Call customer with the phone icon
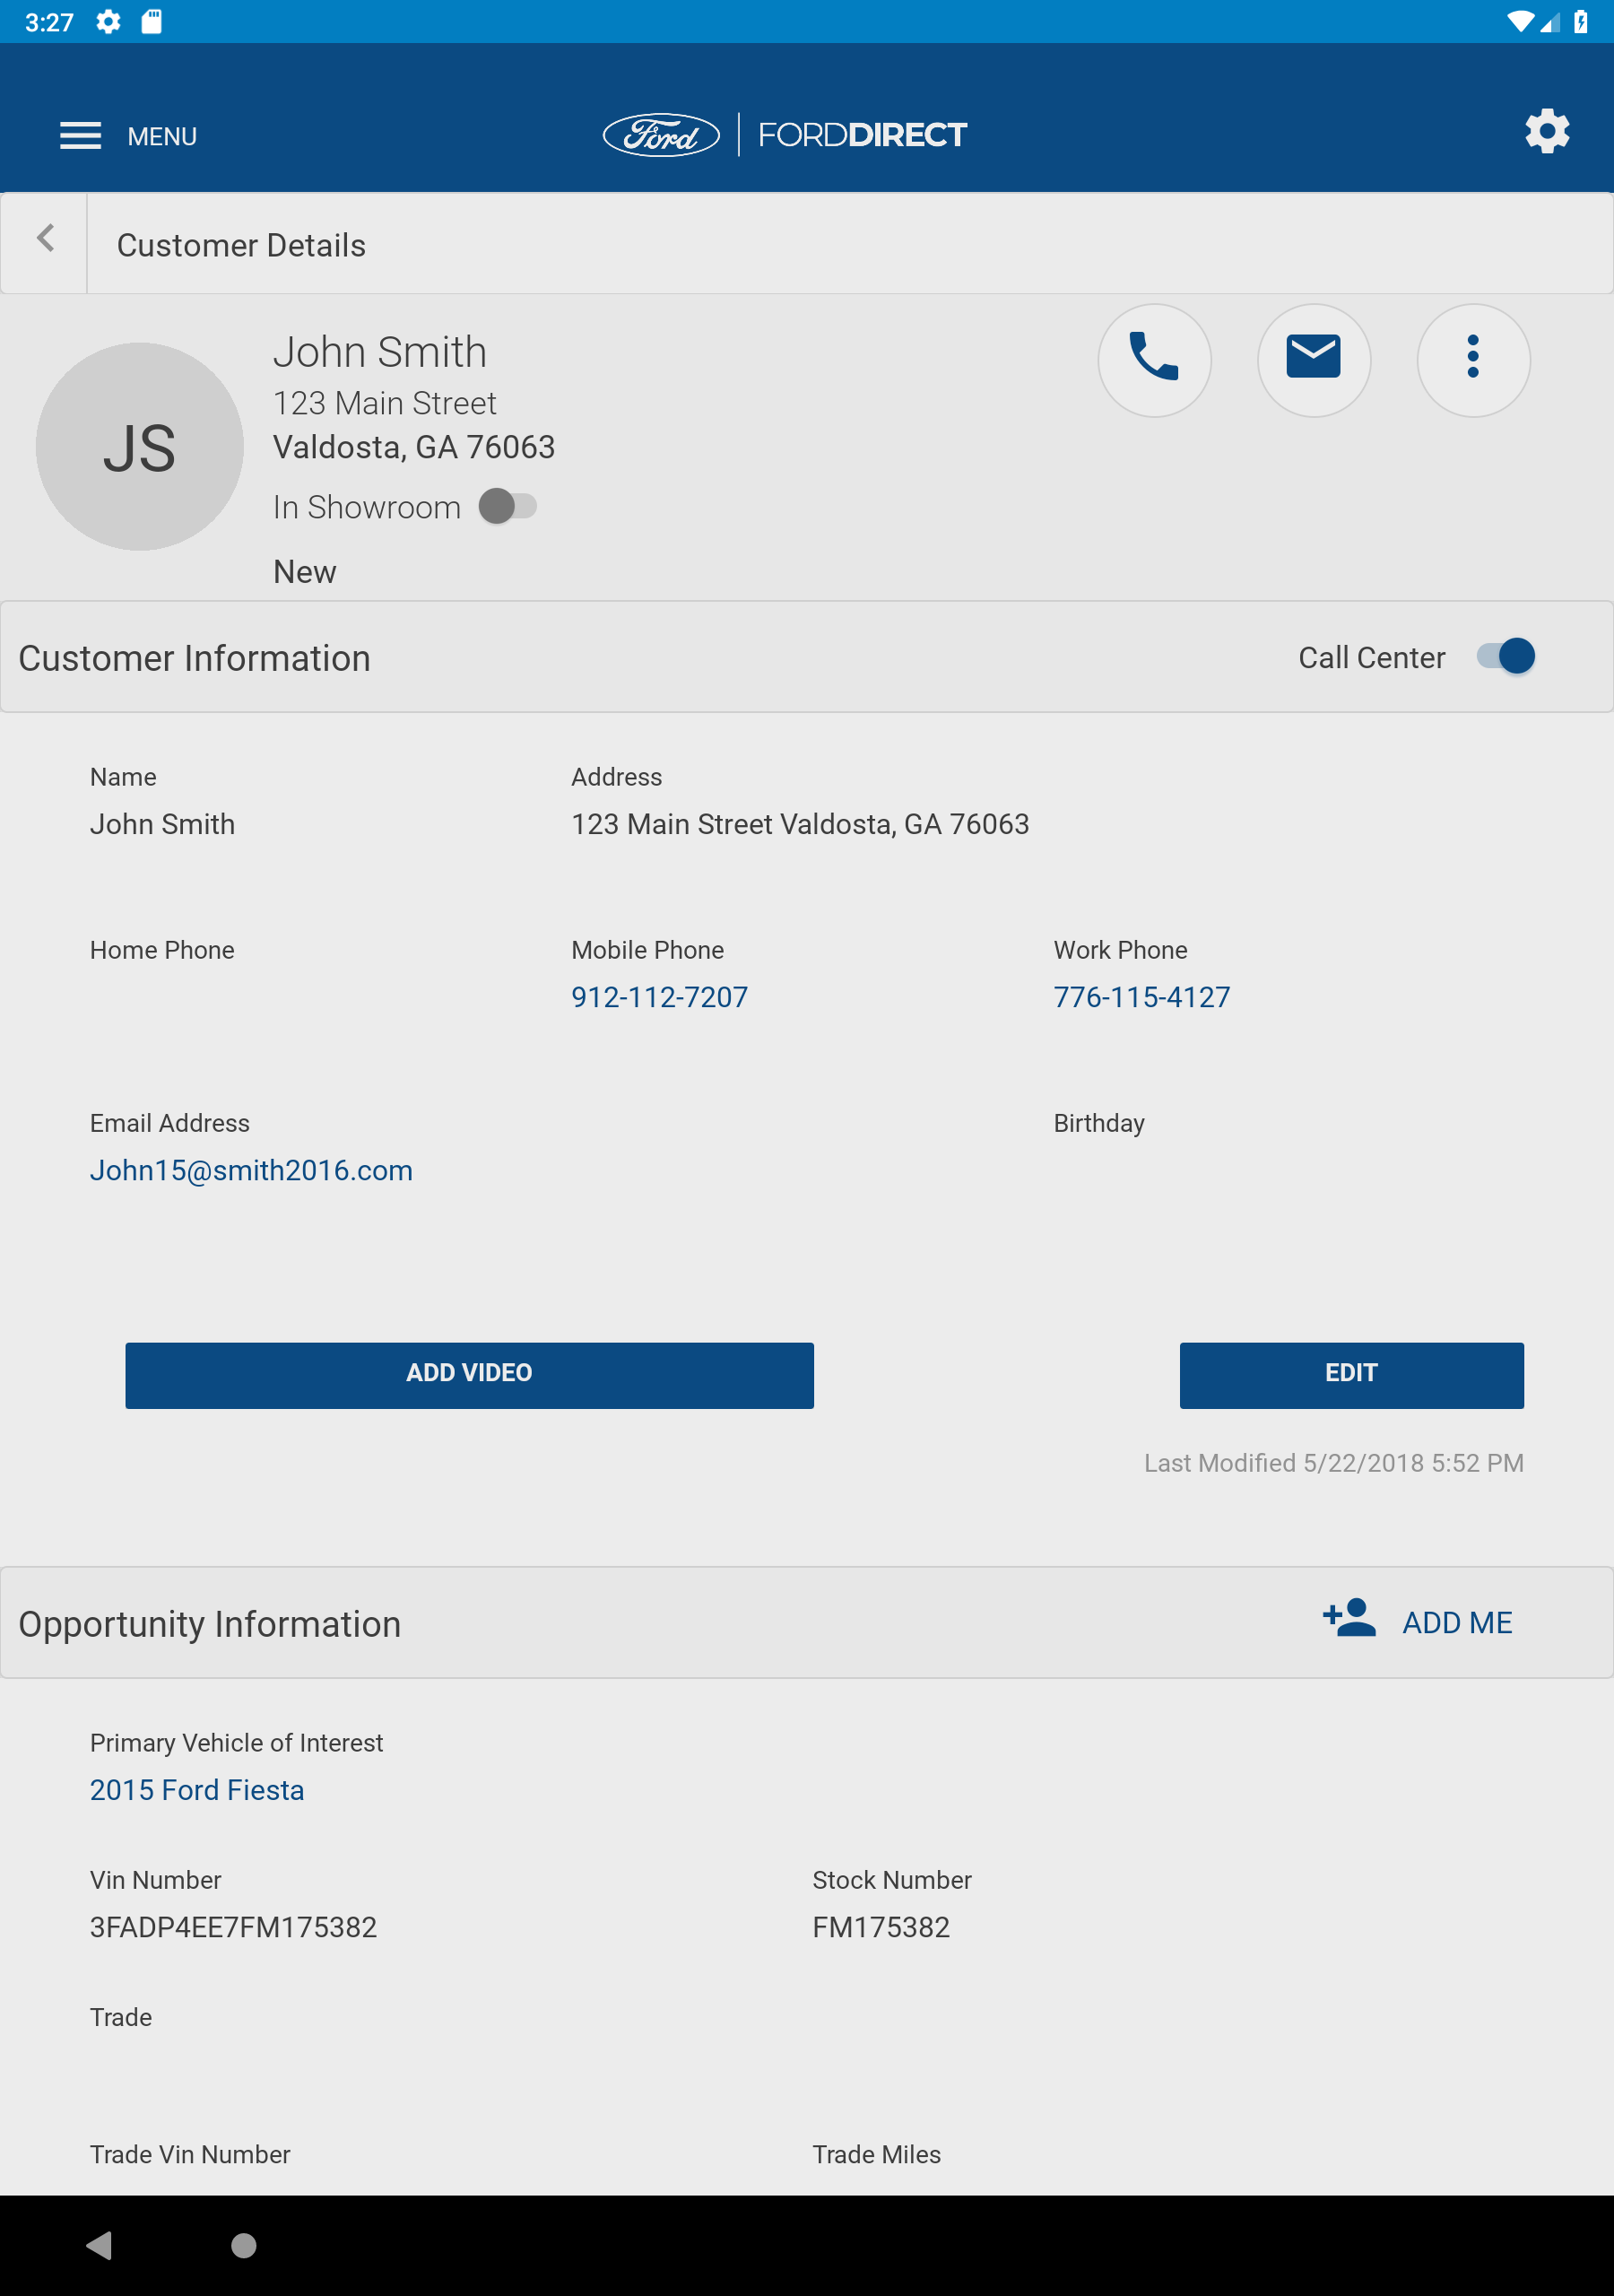 (x=1154, y=360)
